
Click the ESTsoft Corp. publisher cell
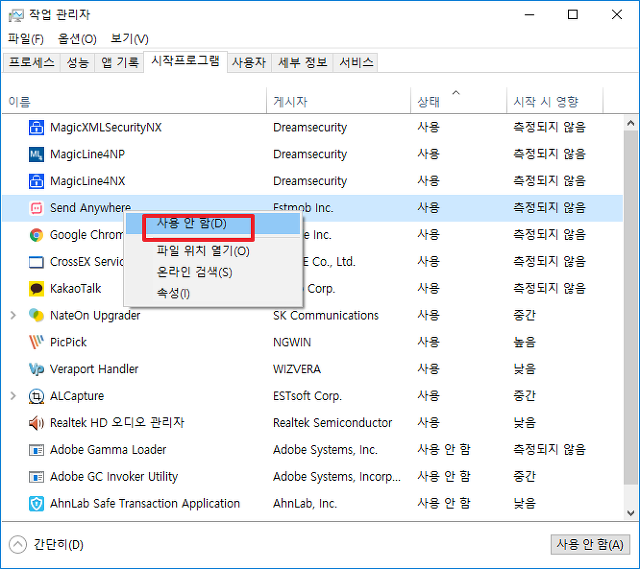tap(307, 396)
